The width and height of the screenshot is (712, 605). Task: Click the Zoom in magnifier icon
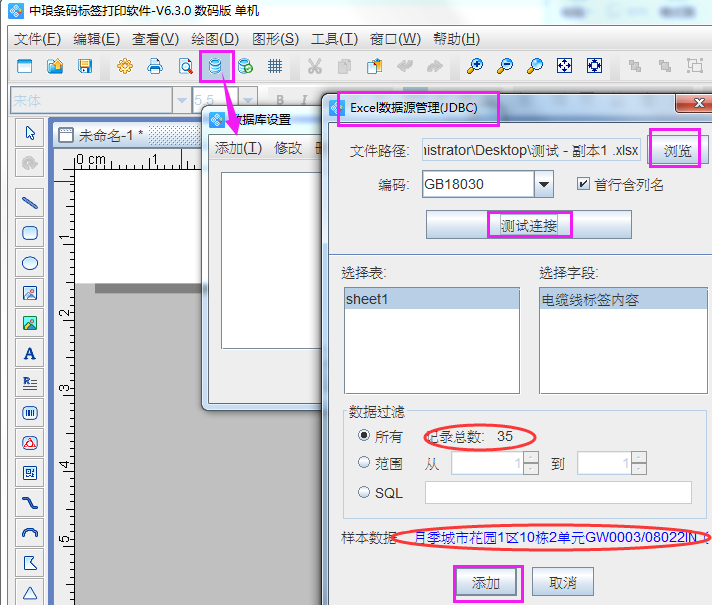coord(475,66)
